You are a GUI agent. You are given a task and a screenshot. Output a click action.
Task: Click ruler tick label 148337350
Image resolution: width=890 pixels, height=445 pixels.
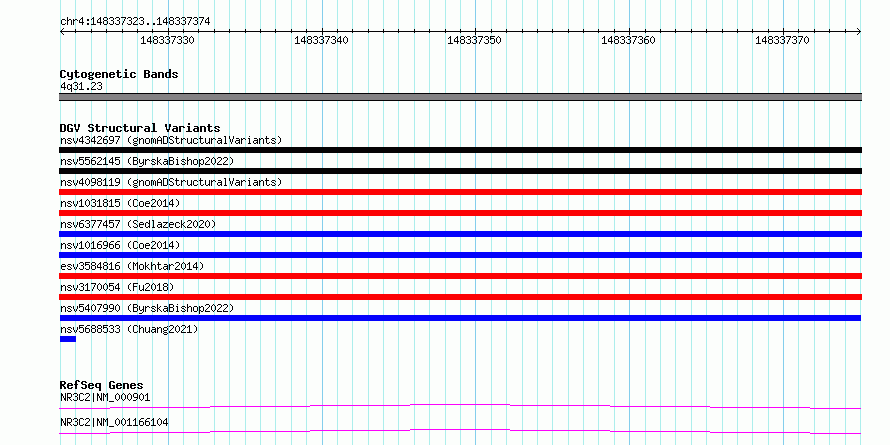click(475, 40)
